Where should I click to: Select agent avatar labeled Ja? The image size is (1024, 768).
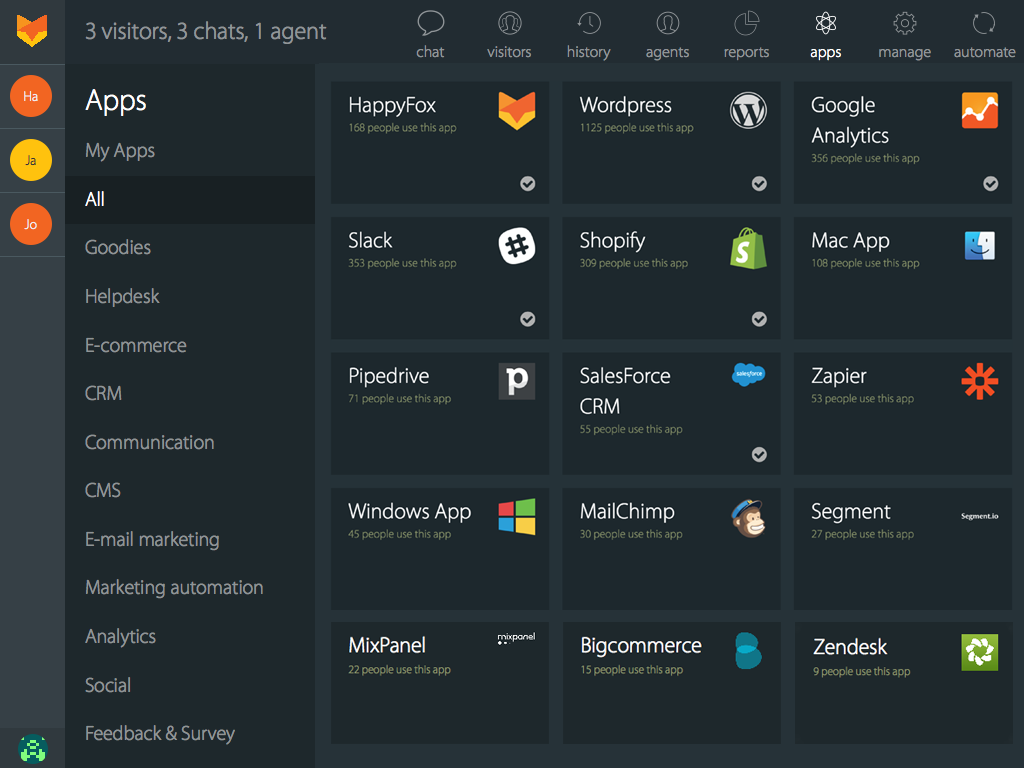[x=32, y=160]
